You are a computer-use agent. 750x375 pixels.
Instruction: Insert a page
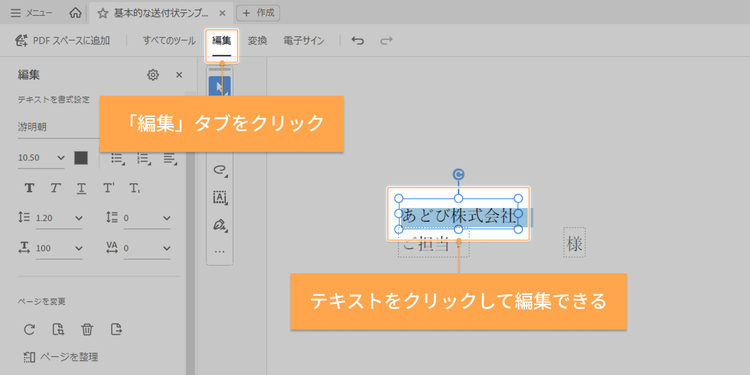58,329
